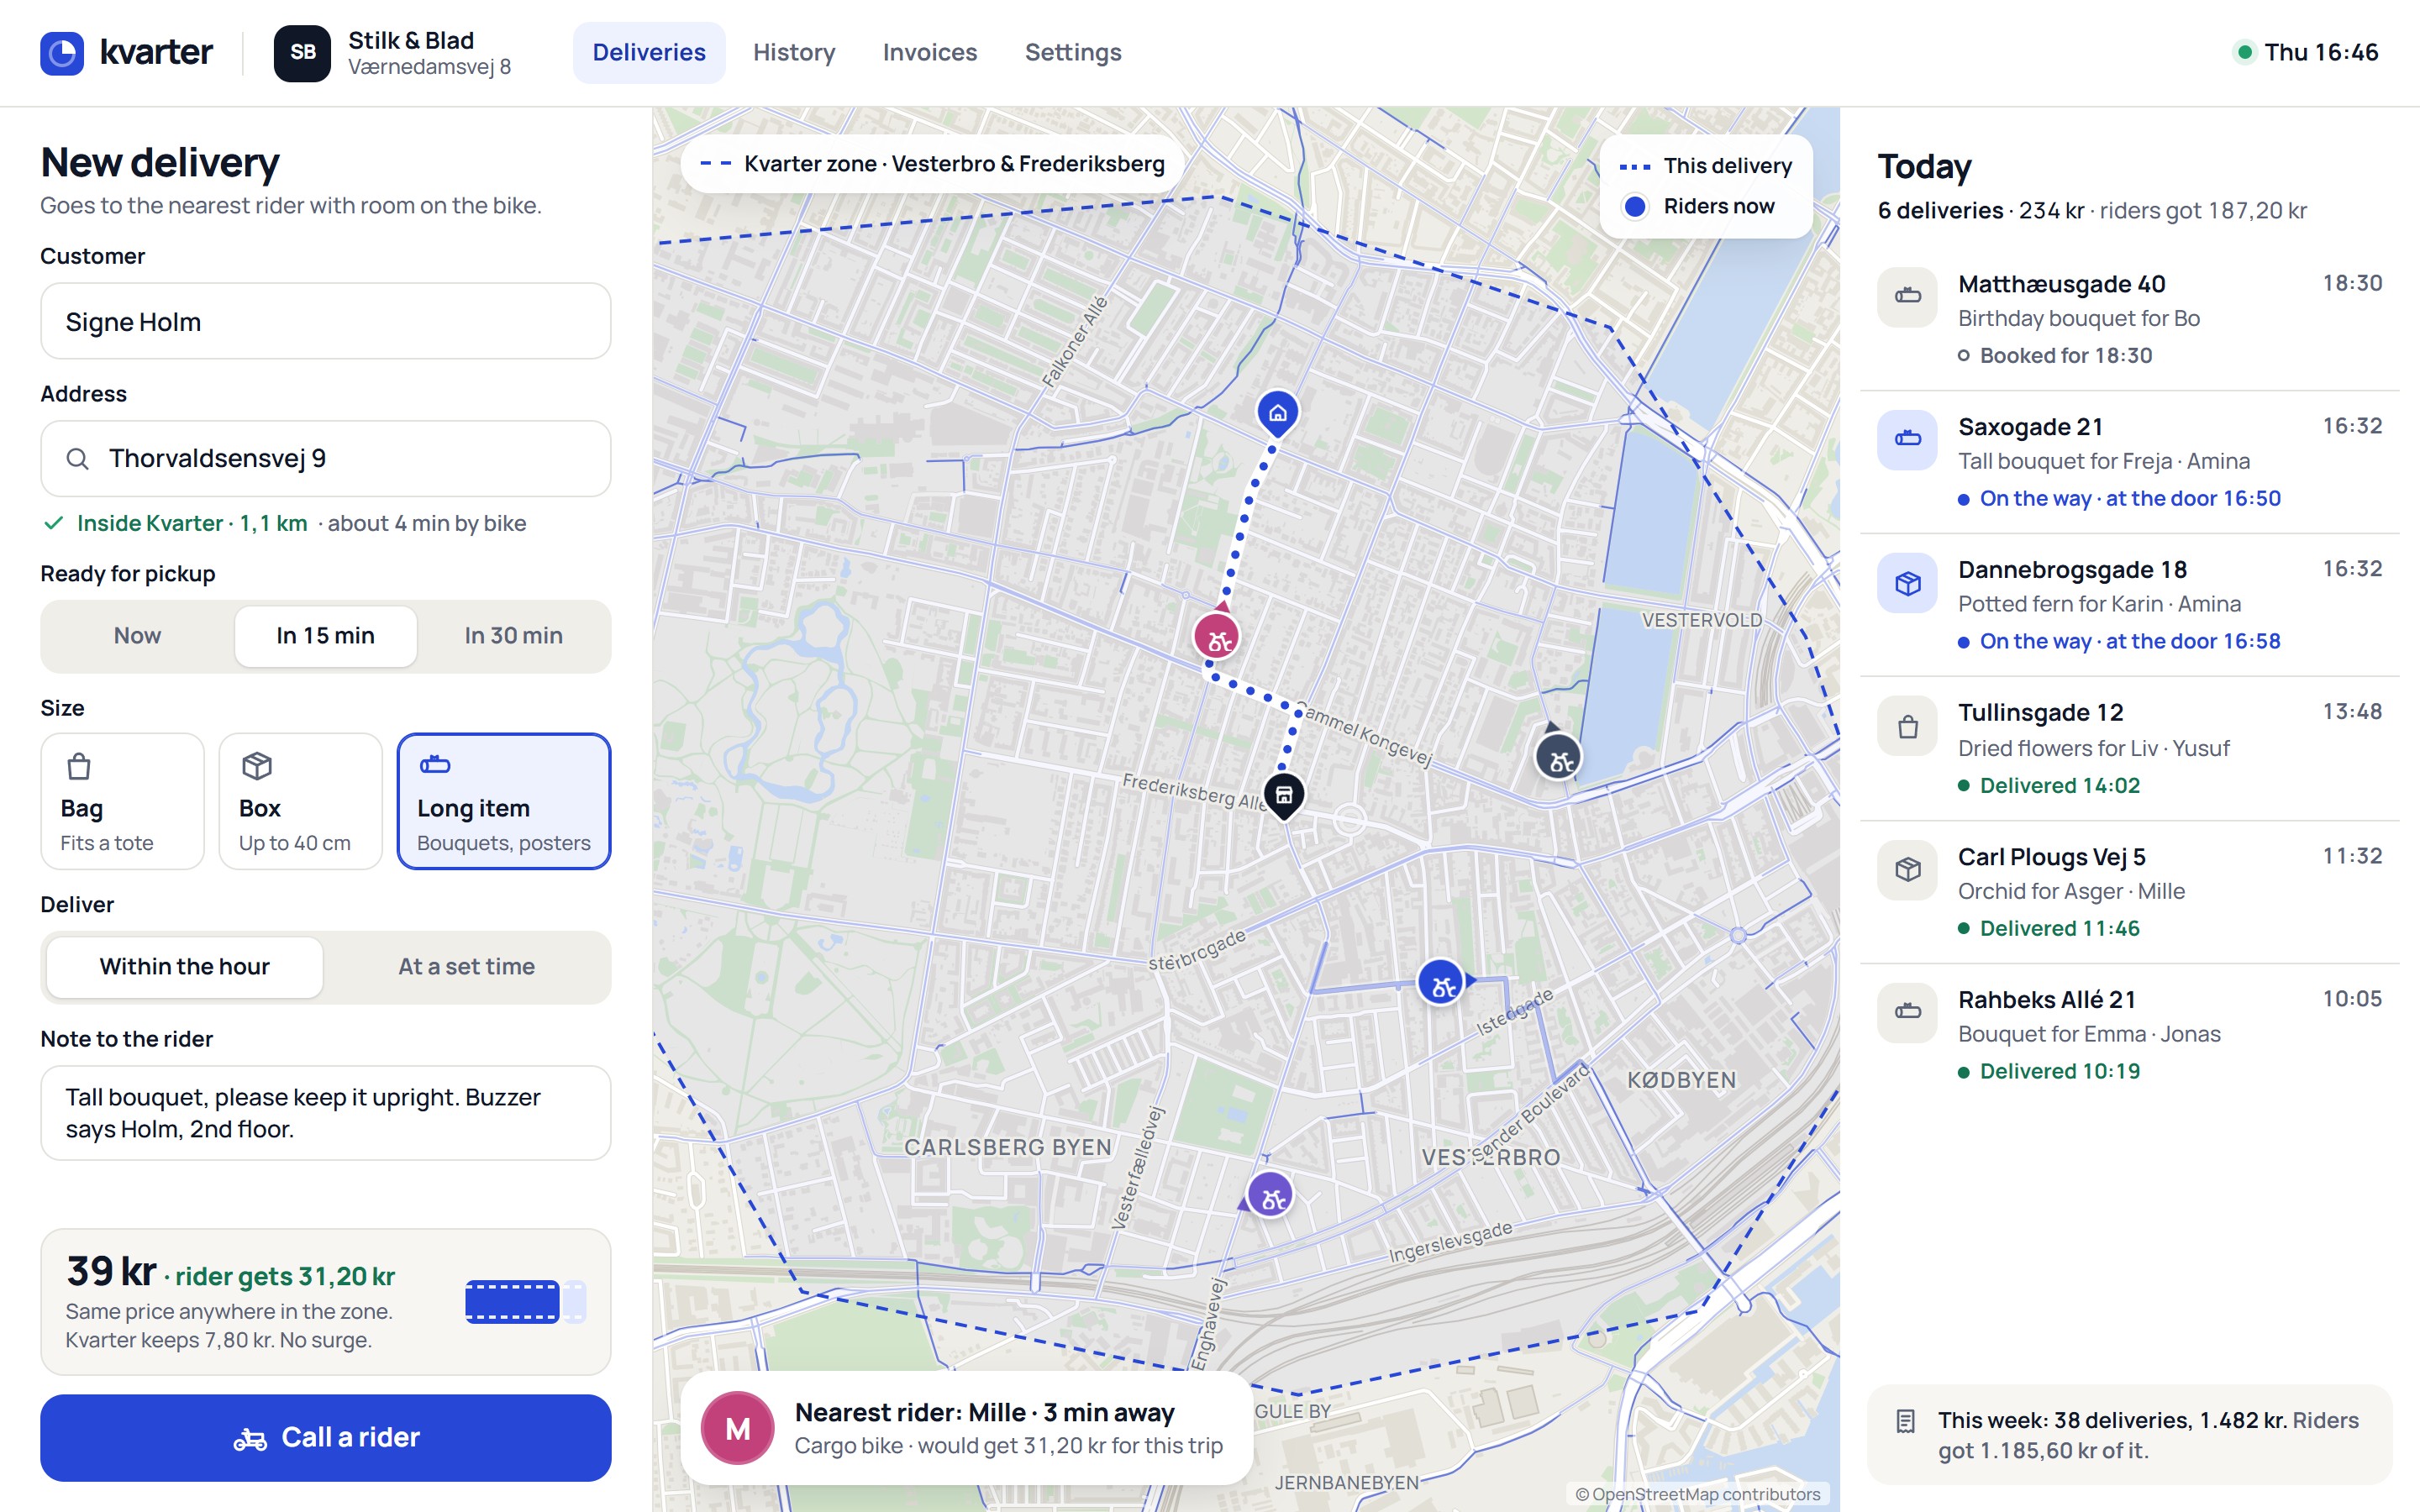
Task: Click the Kvarter zone label on map
Action: (932, 164)
